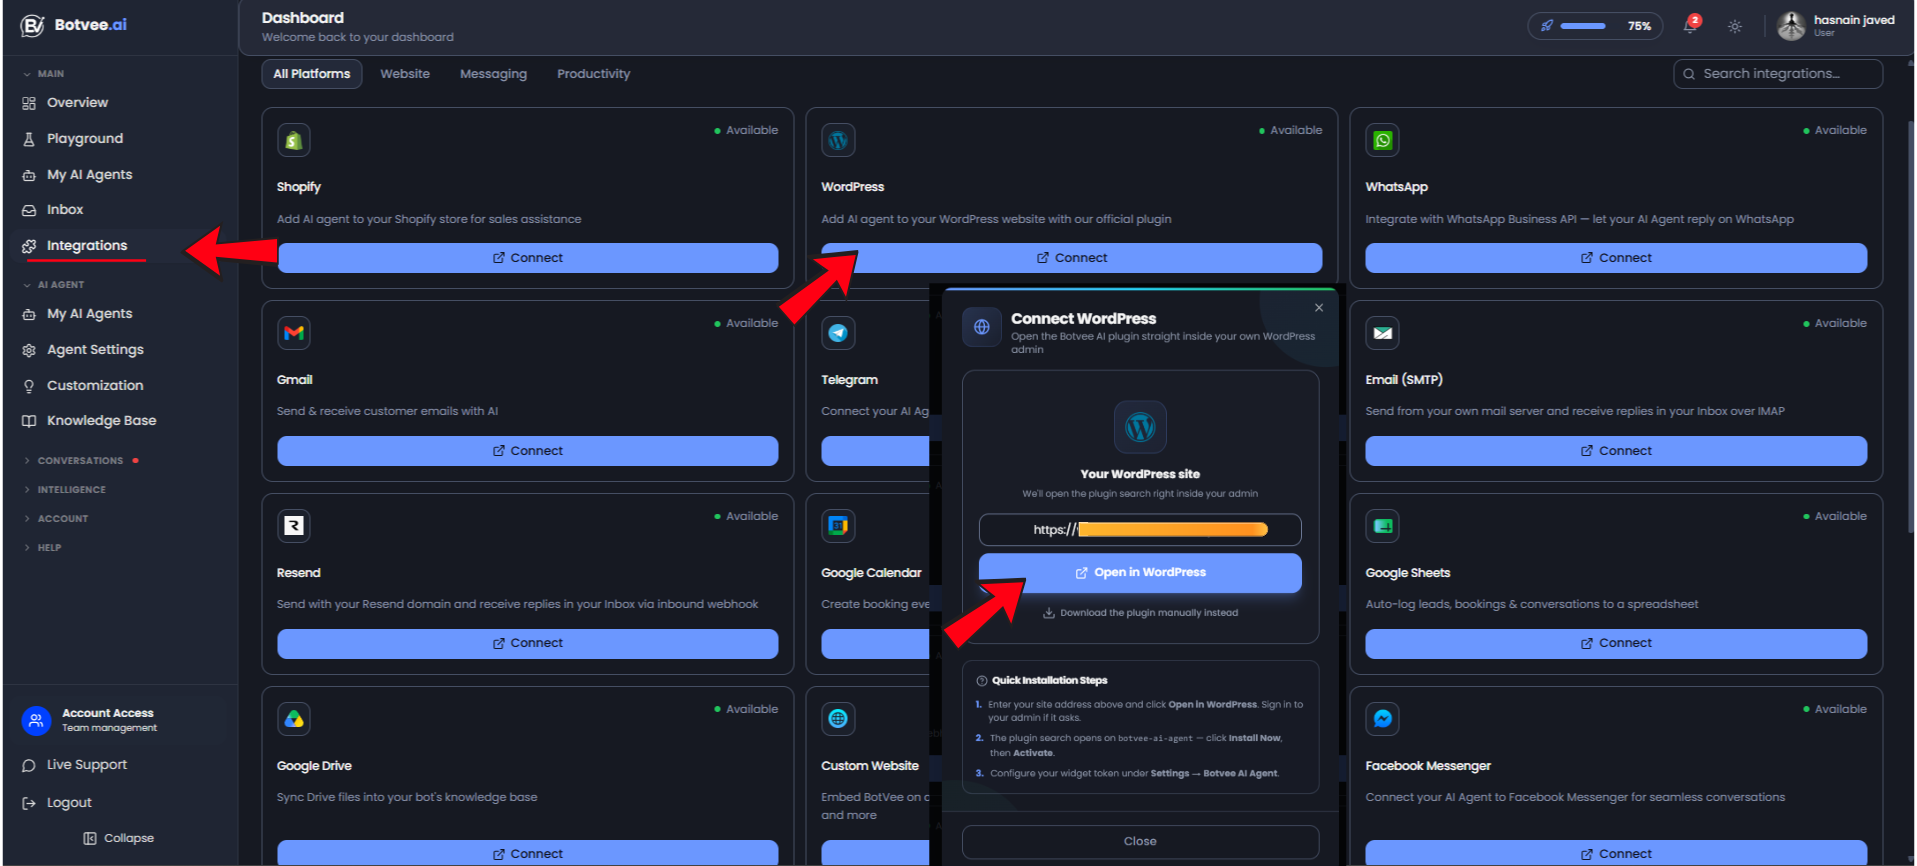Switch to the Website tab
The width and height of the screenshot is (1917, 866).
(405, 74)
